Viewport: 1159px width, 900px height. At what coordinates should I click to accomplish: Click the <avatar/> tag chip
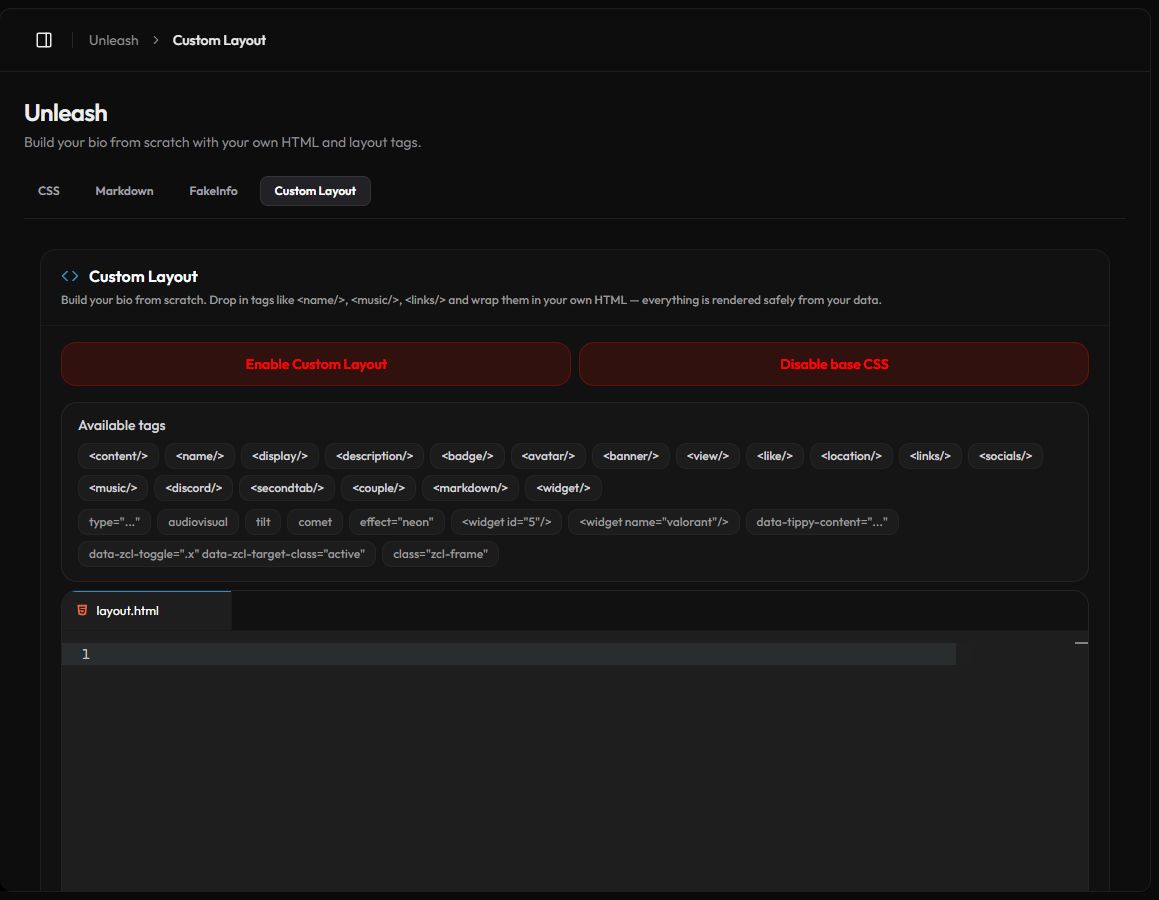(548, 456)
